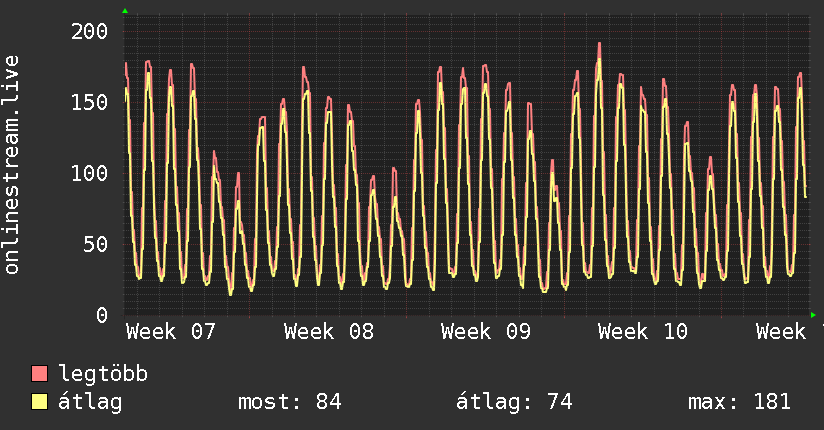Click the 'átlag: 74' statistic value
The height and width of the screenshot is (430, 824).
(x=514, y=402)
